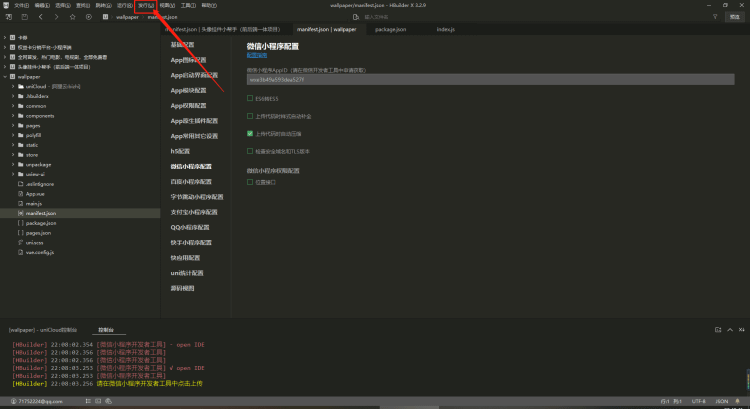Screen dimensions: 750x409
Task: Click the terminal icon in status bar
Action: point(98,401)
